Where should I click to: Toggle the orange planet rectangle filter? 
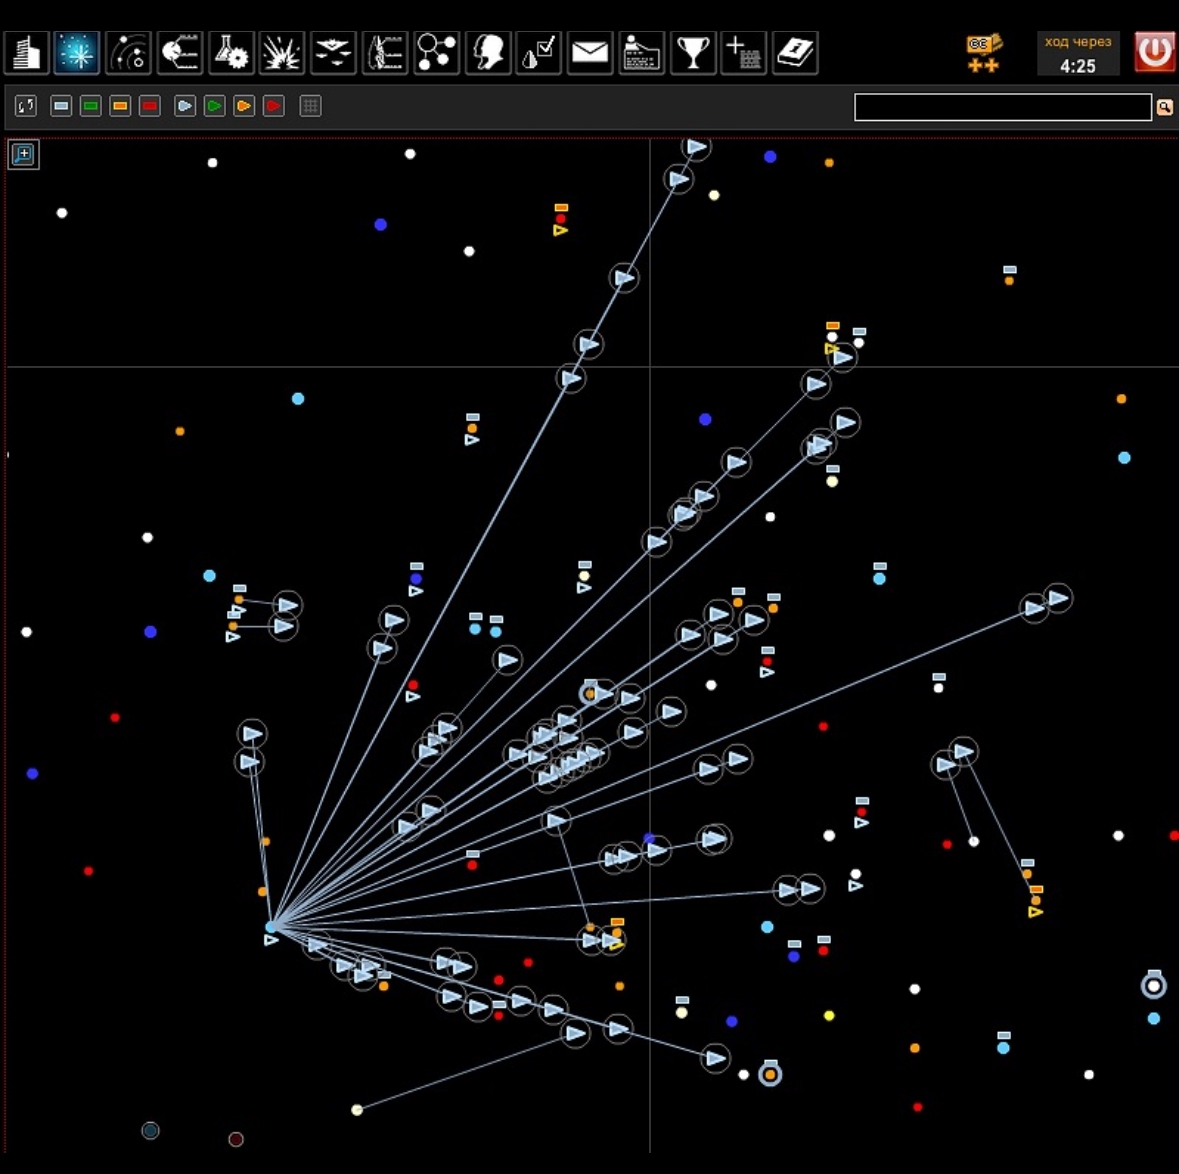point(120,106)
